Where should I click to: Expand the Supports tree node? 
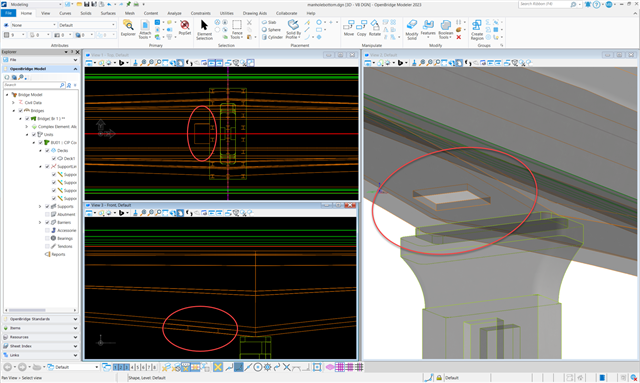pyautogui.click(x=40, y=206)
